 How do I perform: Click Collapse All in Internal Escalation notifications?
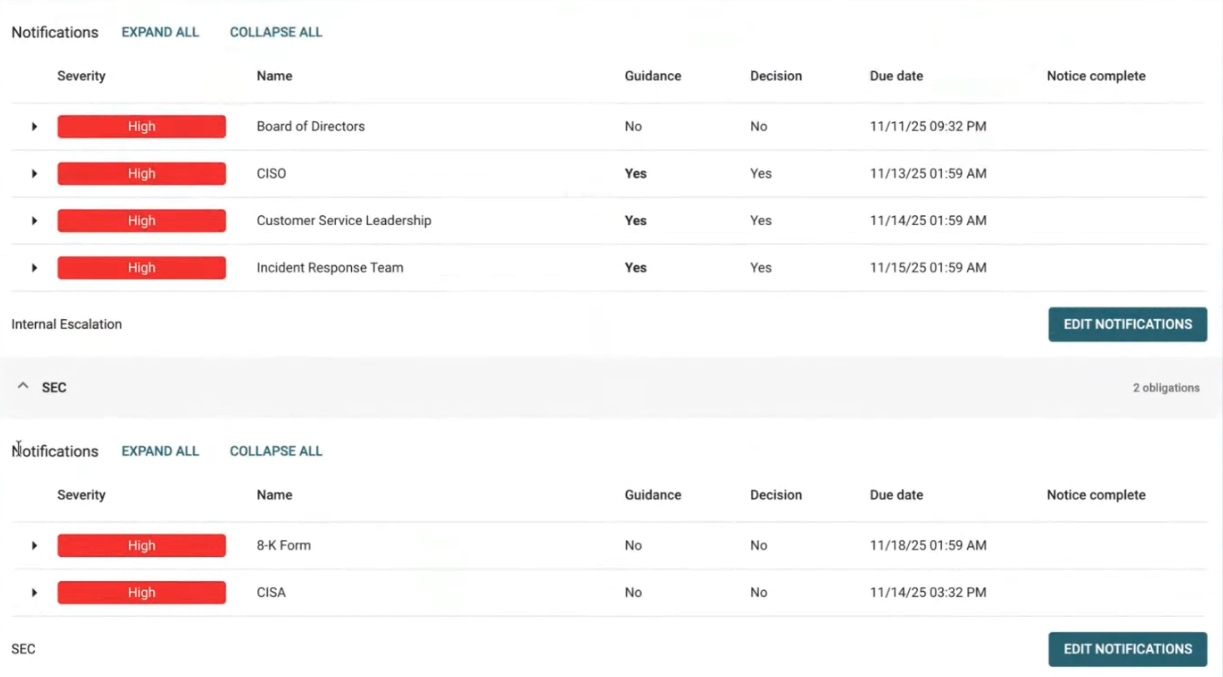coord(276,32)
